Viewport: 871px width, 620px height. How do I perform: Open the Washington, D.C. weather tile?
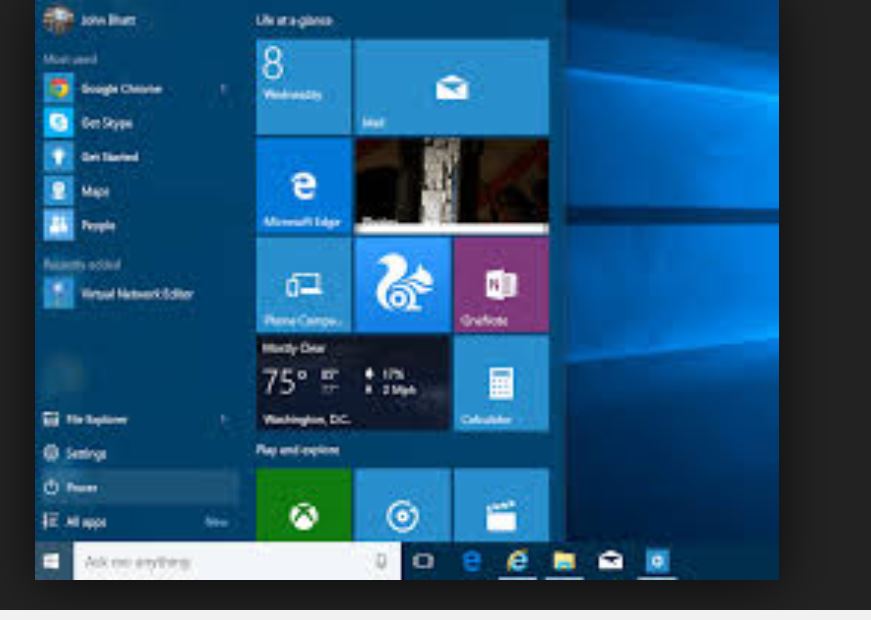click(x=353, y=383)
